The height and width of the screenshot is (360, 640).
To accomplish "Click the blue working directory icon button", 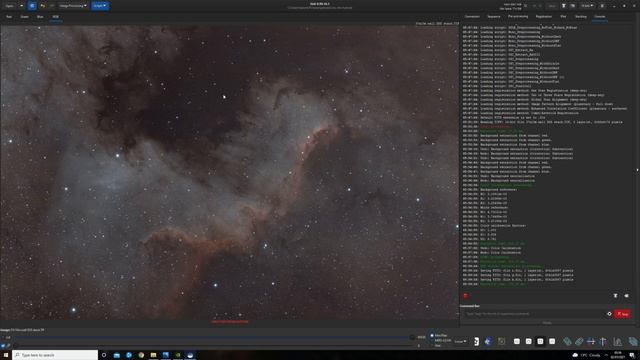I will coord(32,6).
